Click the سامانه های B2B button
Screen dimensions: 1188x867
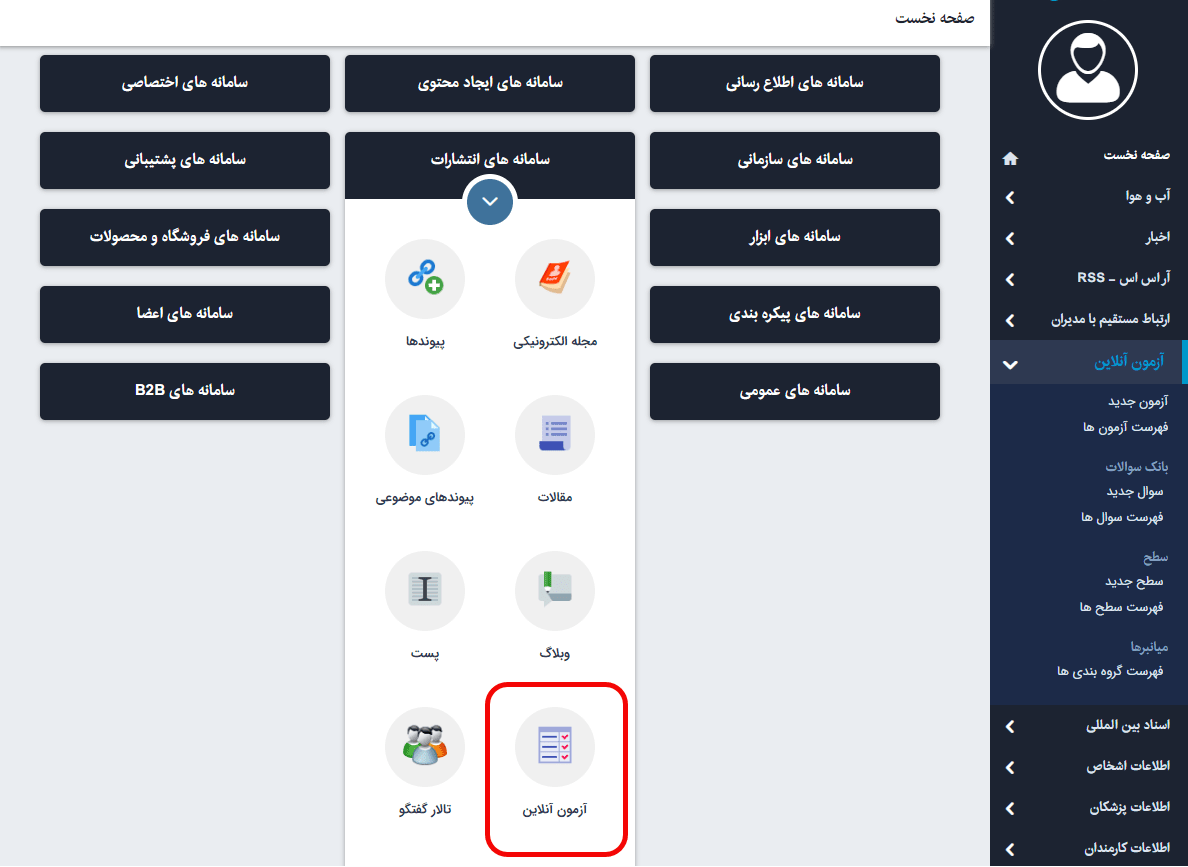point(185,391)
